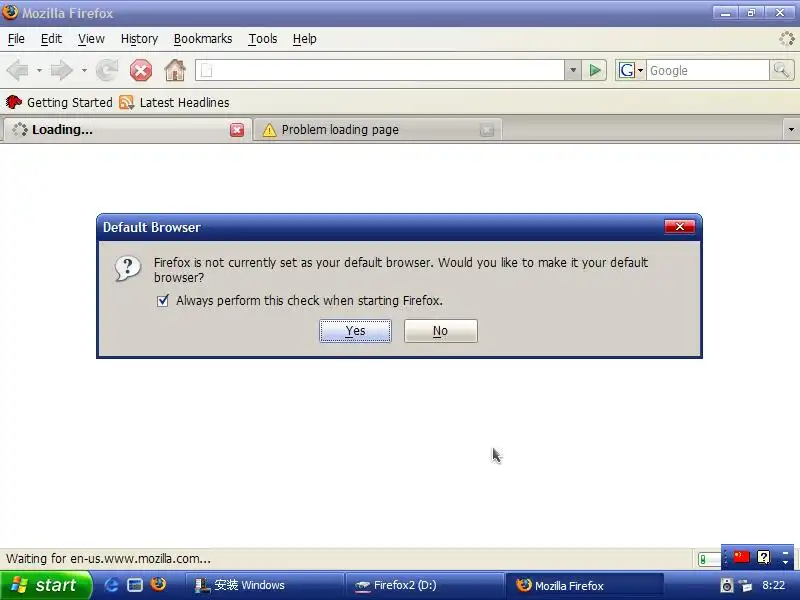
Task: Close the Default Browser dialog
Action: tap(680, 227)
